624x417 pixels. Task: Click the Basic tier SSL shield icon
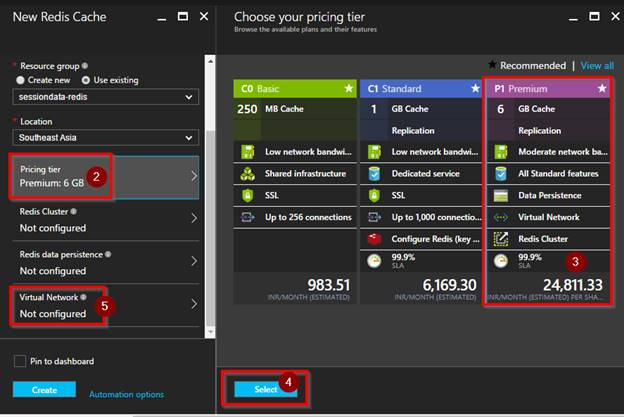(248, 195)
